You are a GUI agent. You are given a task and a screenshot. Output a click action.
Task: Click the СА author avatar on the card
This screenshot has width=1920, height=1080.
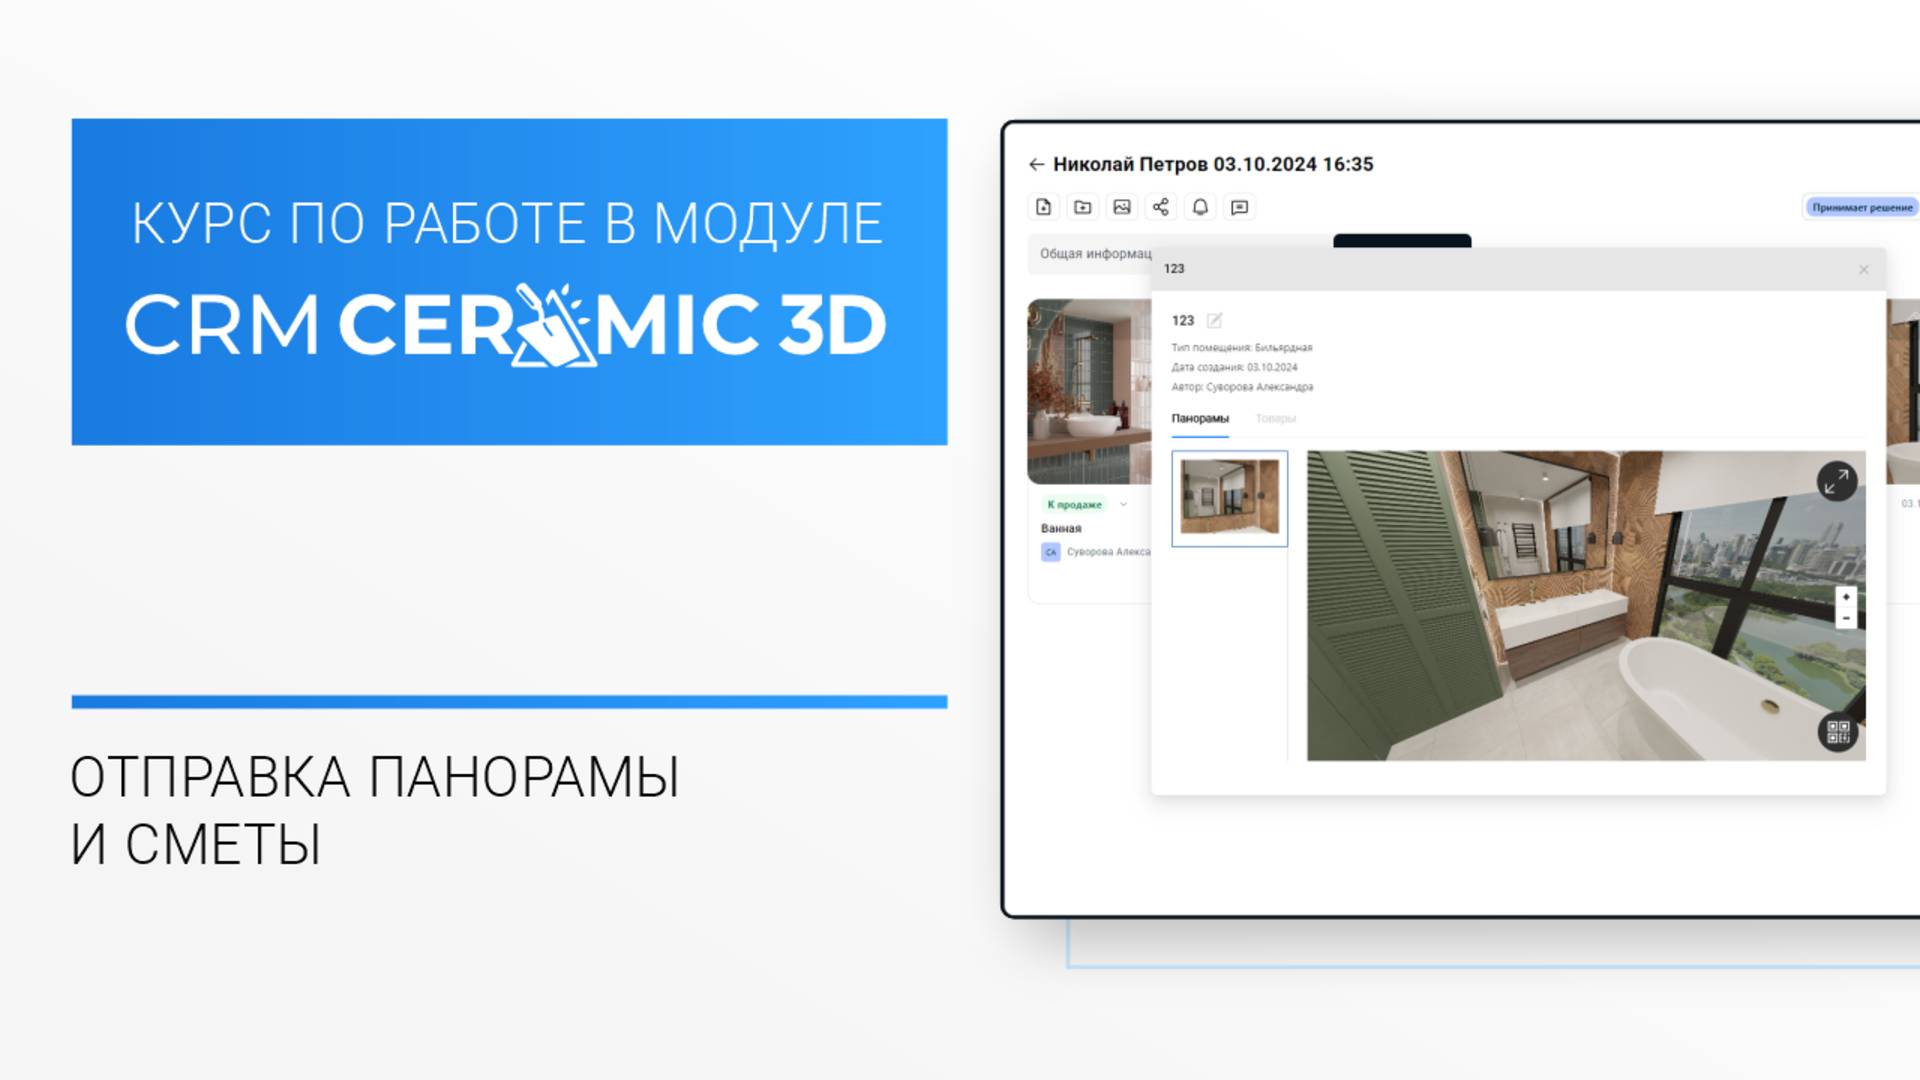(1050, 552)
